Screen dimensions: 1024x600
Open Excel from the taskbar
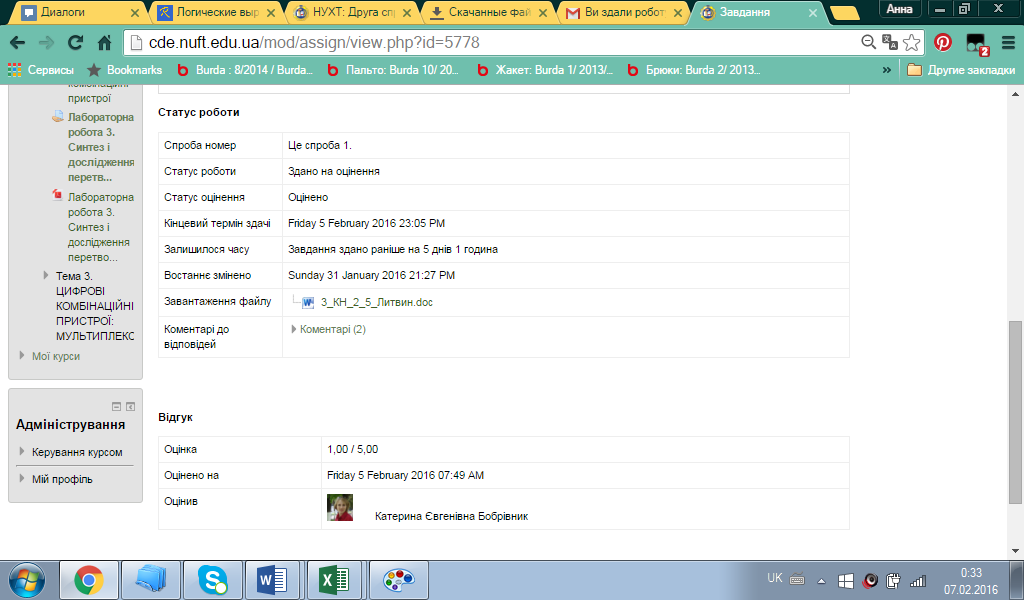[x=334, y=579]
